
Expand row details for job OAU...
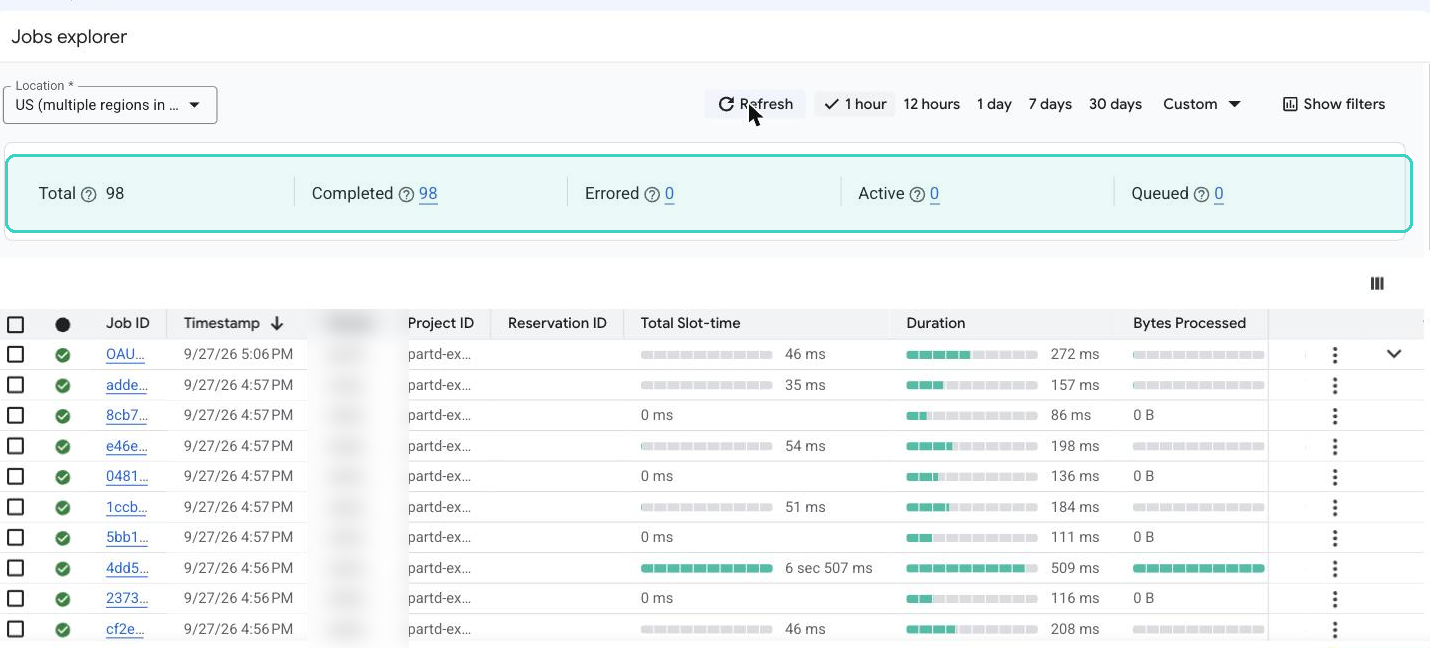pyautogui.click(x=1394, y=354)
